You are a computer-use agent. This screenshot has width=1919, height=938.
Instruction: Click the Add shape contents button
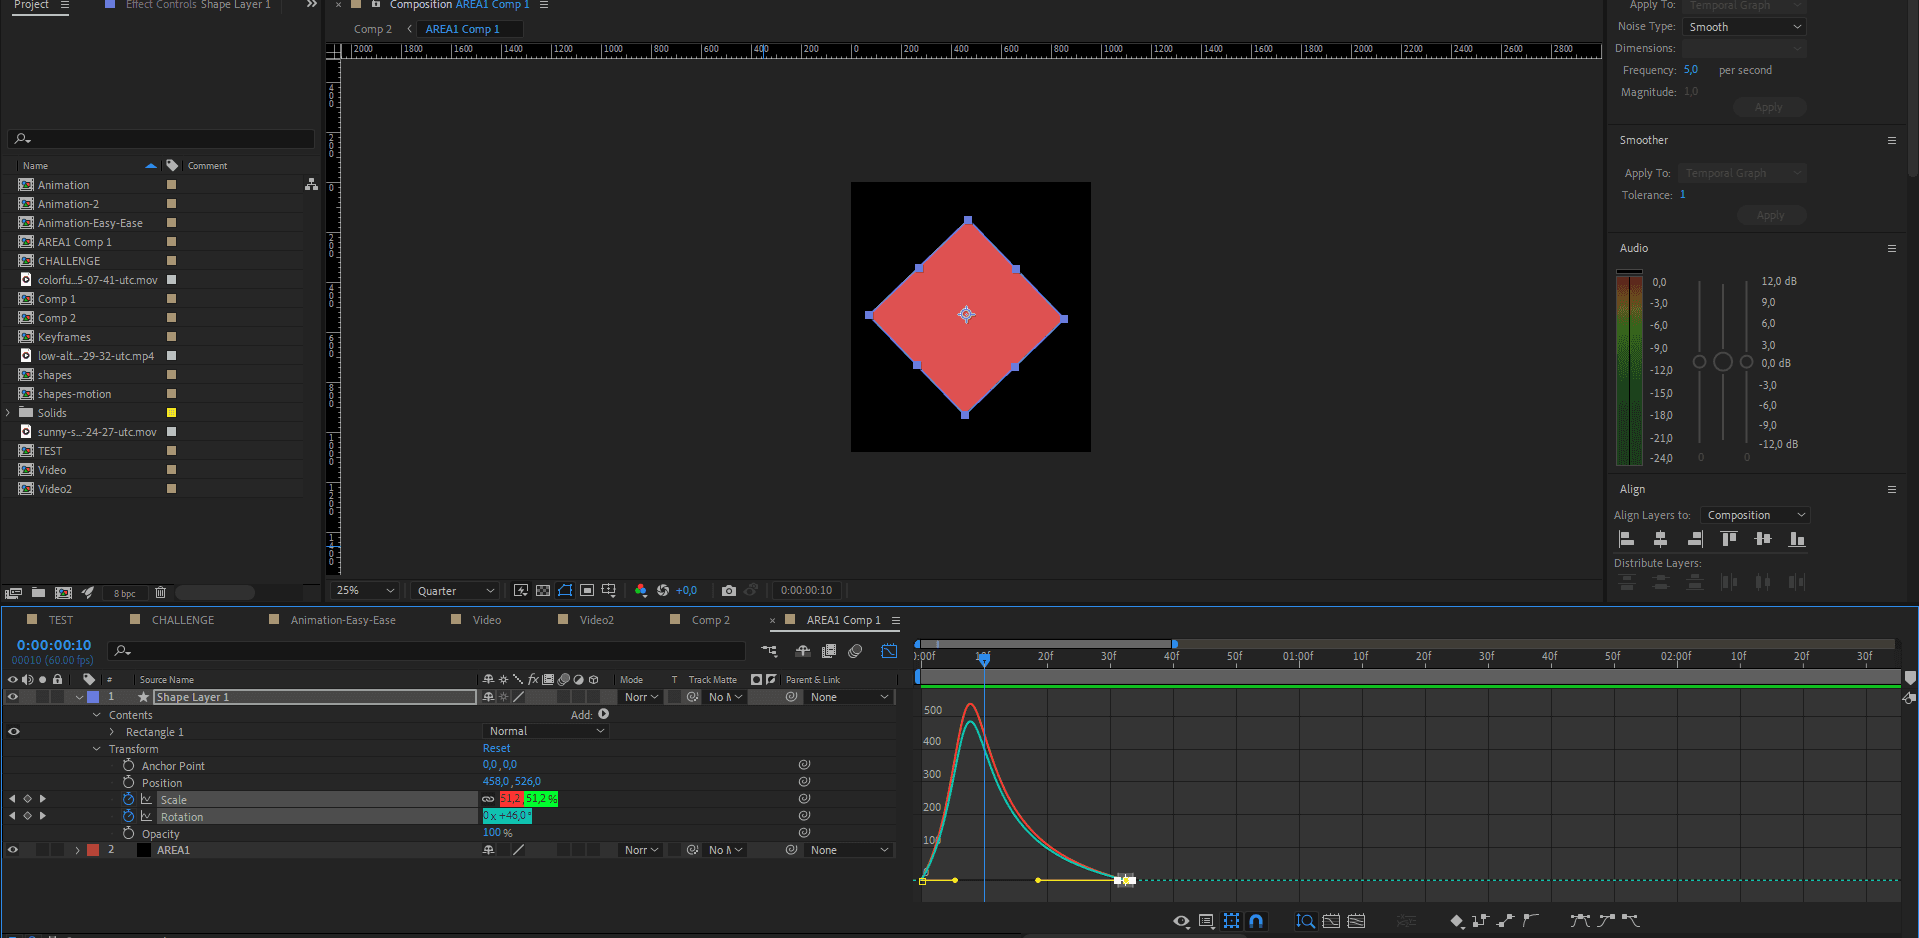[603, 714]
